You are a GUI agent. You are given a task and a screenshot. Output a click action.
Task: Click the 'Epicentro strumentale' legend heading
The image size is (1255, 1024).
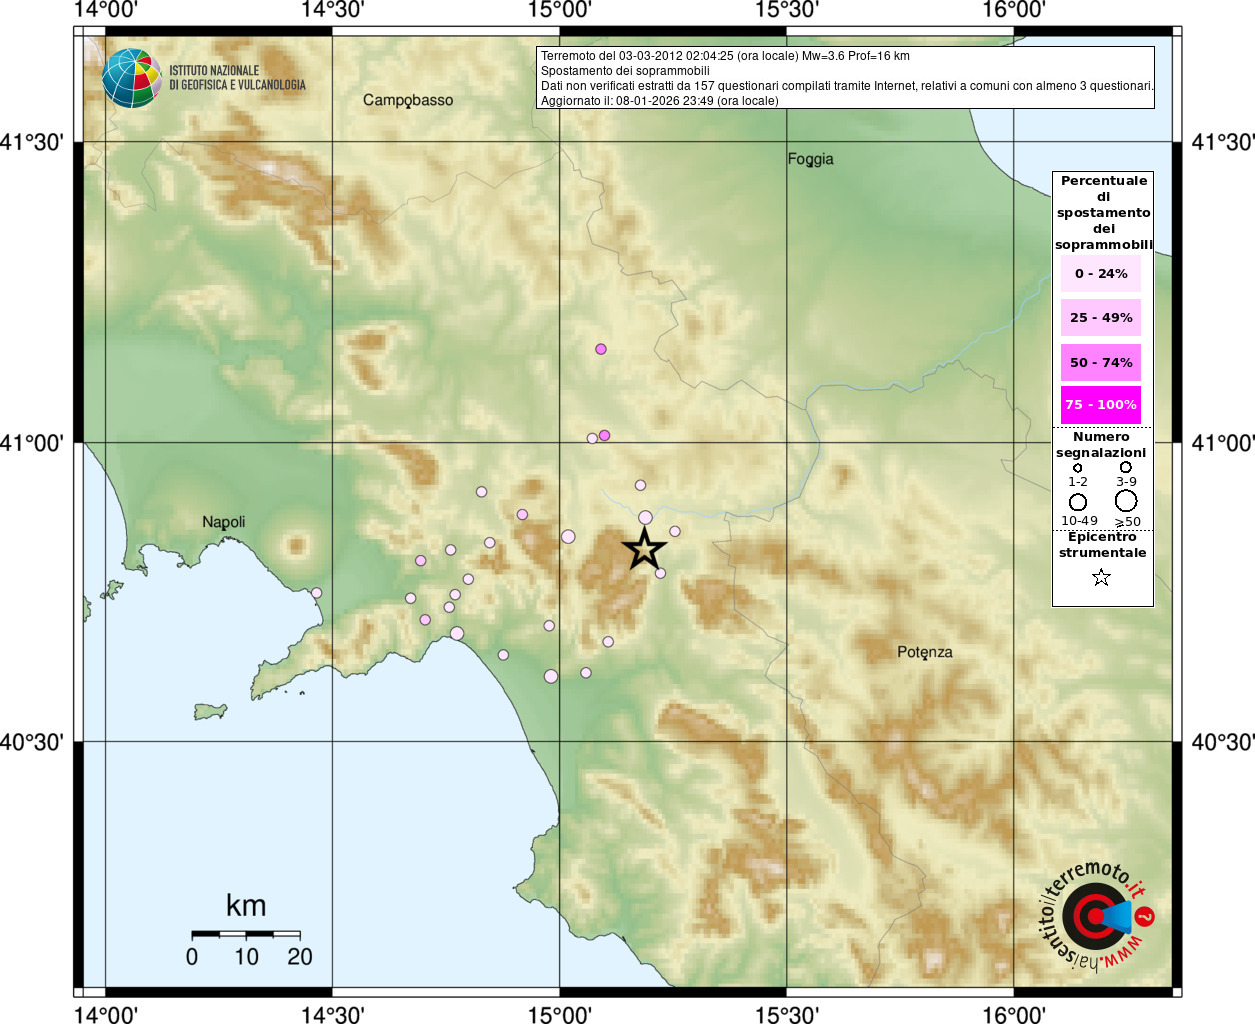click(1102, 545)
